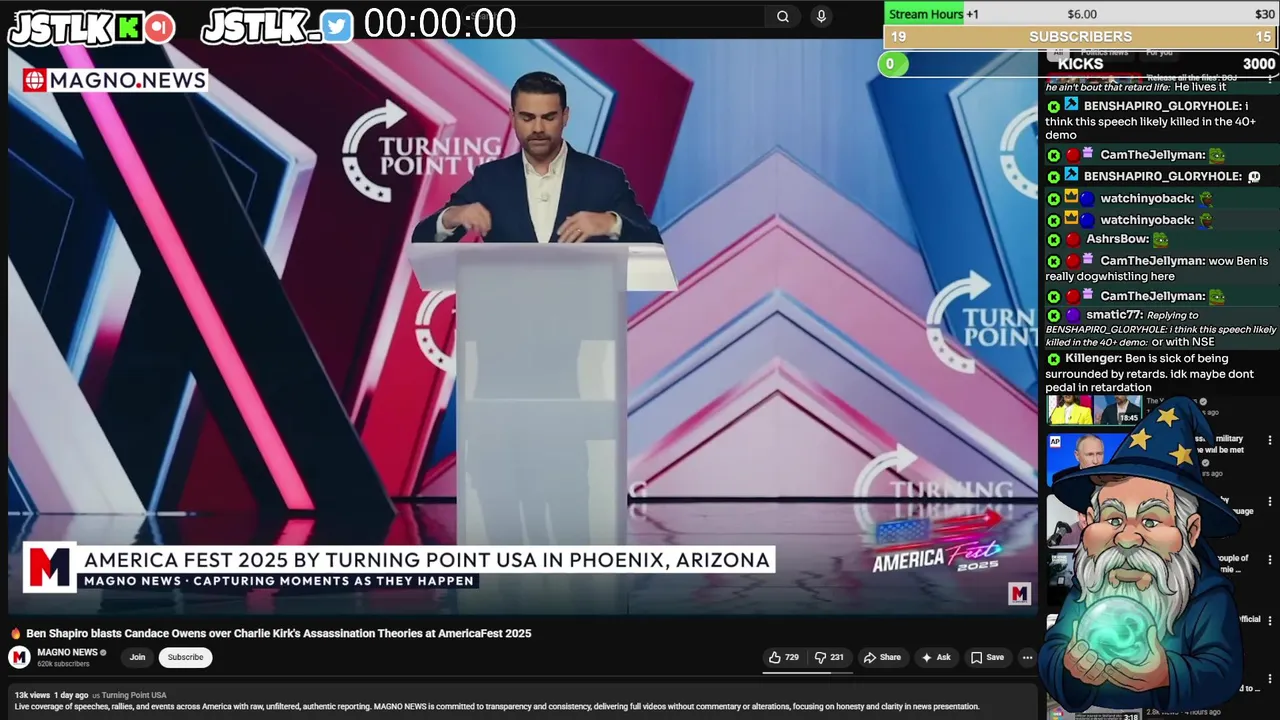Dislike the video showing 231 dislikes
Image resolution: width=1280 pixels, height=720 pixels.
click(829, 657)
